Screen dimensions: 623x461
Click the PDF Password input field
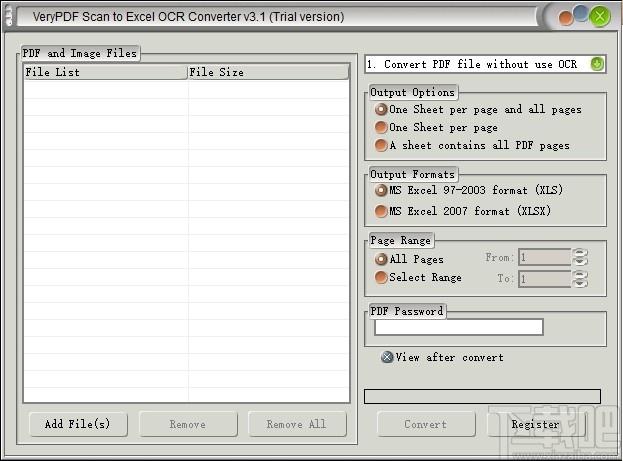click(459, 327)
